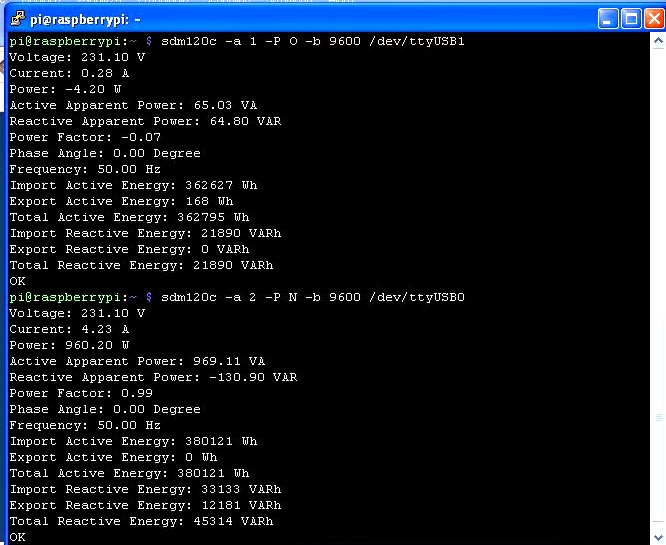
Task: Click 'Export Active Energy: 0 Wh'
Action: pos(113,457)
